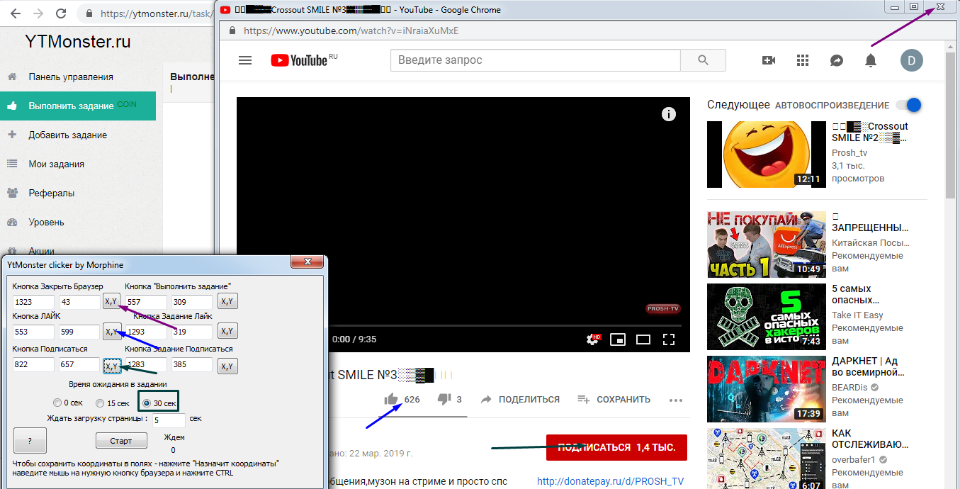Switch to theater mode icon
The height and width of the screenshot is (489, 960).
[643, 339]
